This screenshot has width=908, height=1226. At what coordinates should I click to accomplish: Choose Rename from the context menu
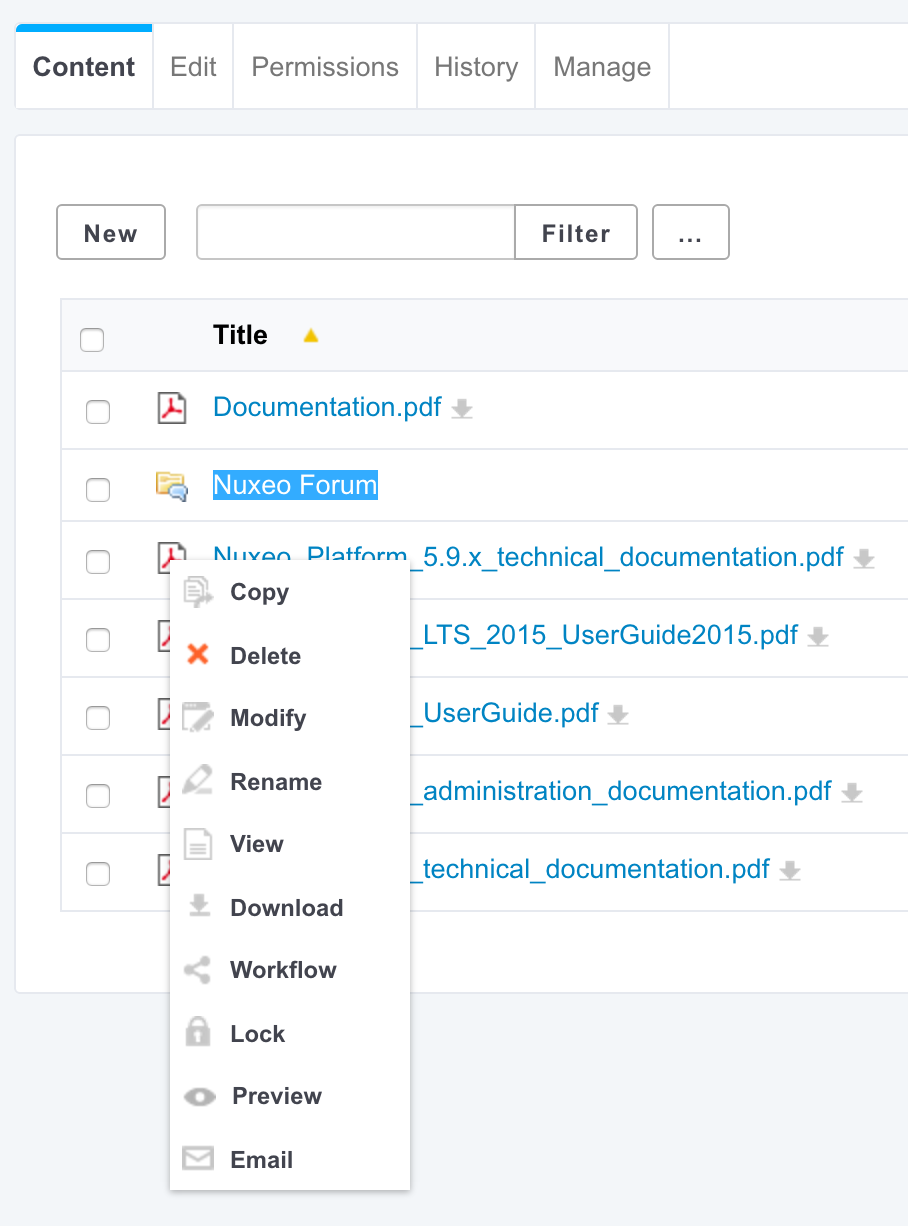pos(290,781)
